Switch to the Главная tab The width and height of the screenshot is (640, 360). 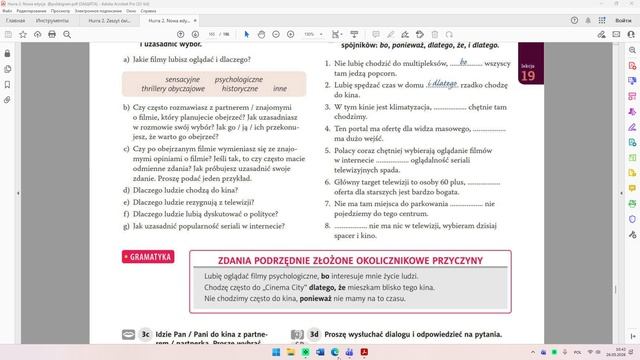coord(16,20)
